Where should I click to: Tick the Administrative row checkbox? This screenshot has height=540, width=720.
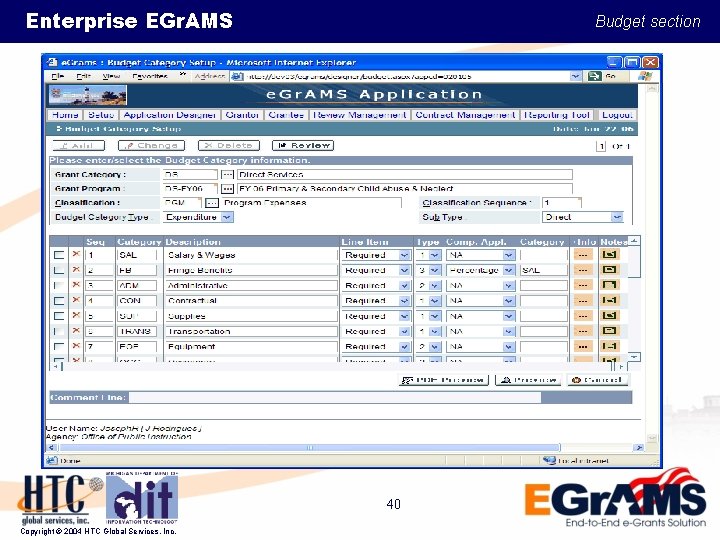59,285
